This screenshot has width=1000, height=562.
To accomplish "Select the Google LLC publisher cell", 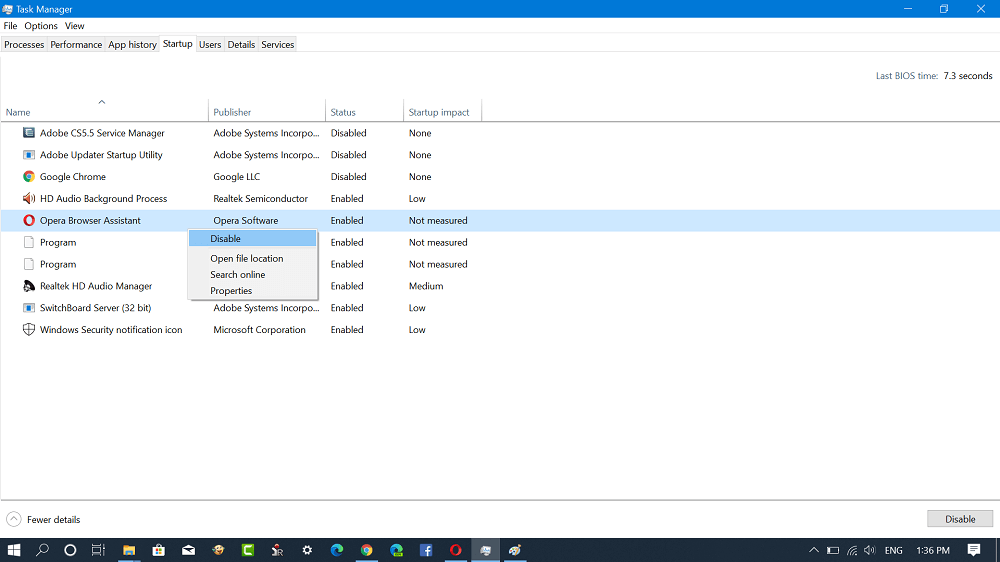I will point(237,177).
